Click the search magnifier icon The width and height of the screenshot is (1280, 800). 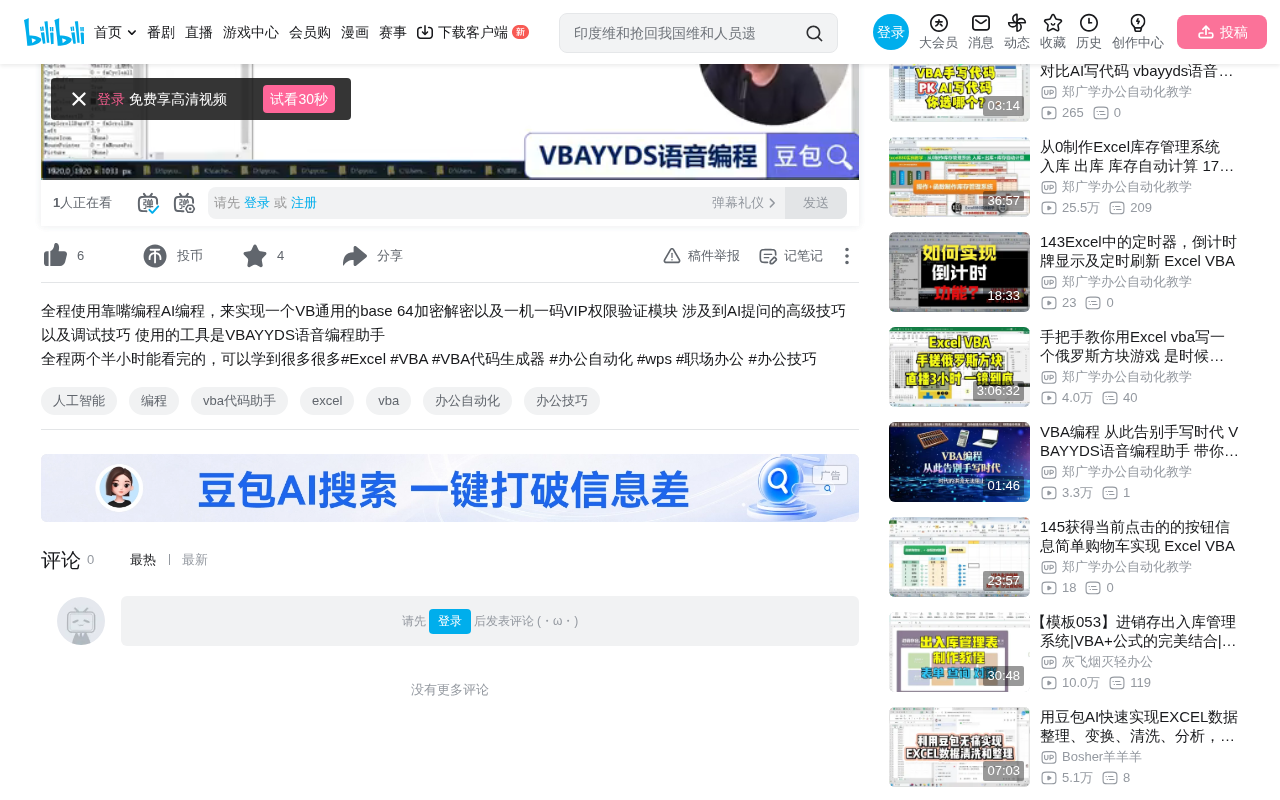(x=814, y=33)
